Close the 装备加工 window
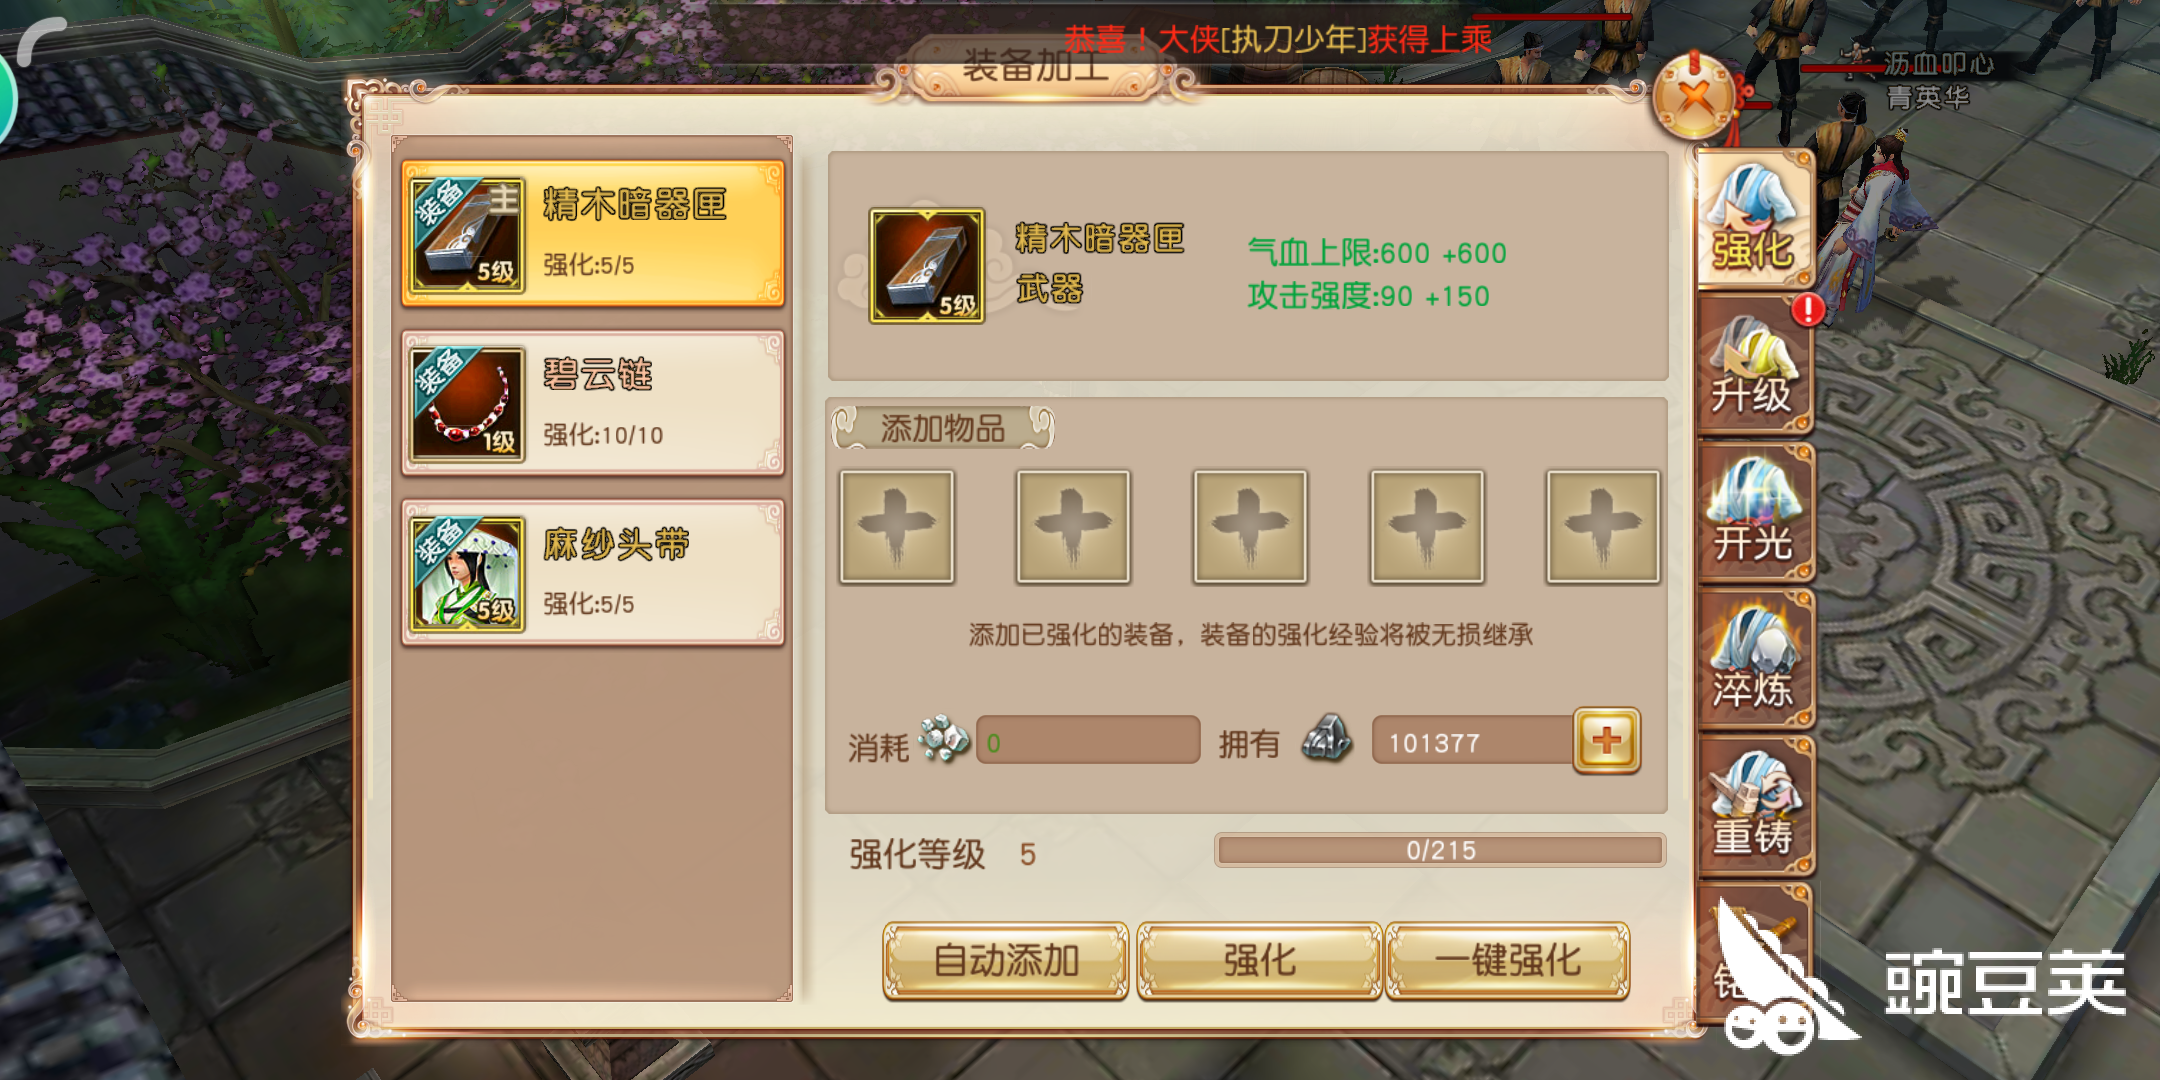2160x1080 pixels. [1695, 97]
